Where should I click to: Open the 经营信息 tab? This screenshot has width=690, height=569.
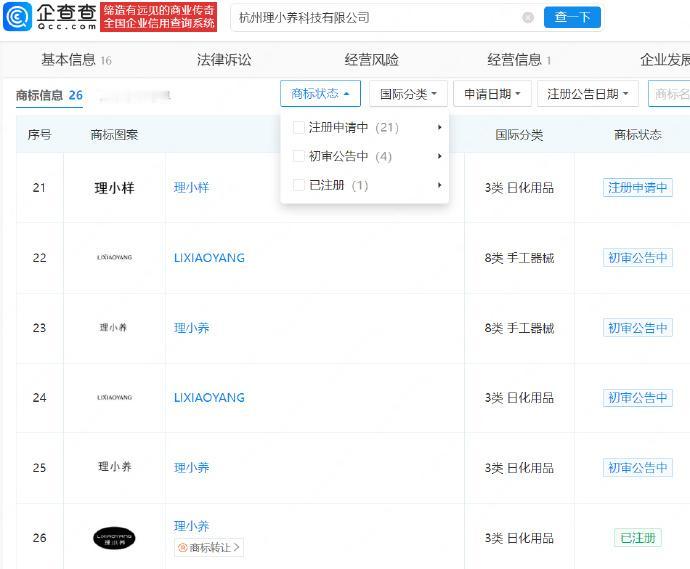(519, 60)
